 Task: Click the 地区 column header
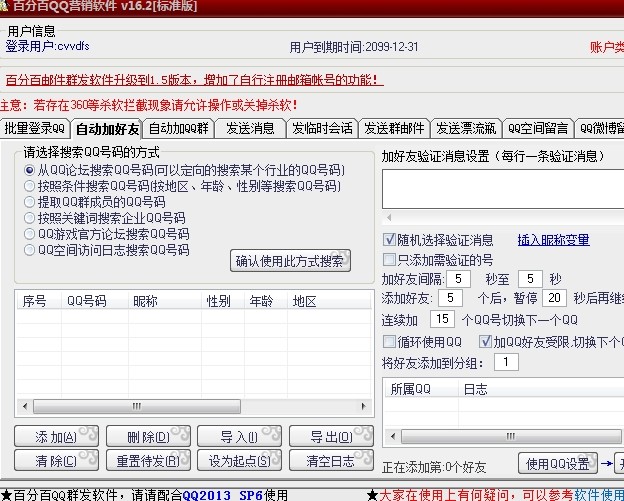(x=329, y=301)
